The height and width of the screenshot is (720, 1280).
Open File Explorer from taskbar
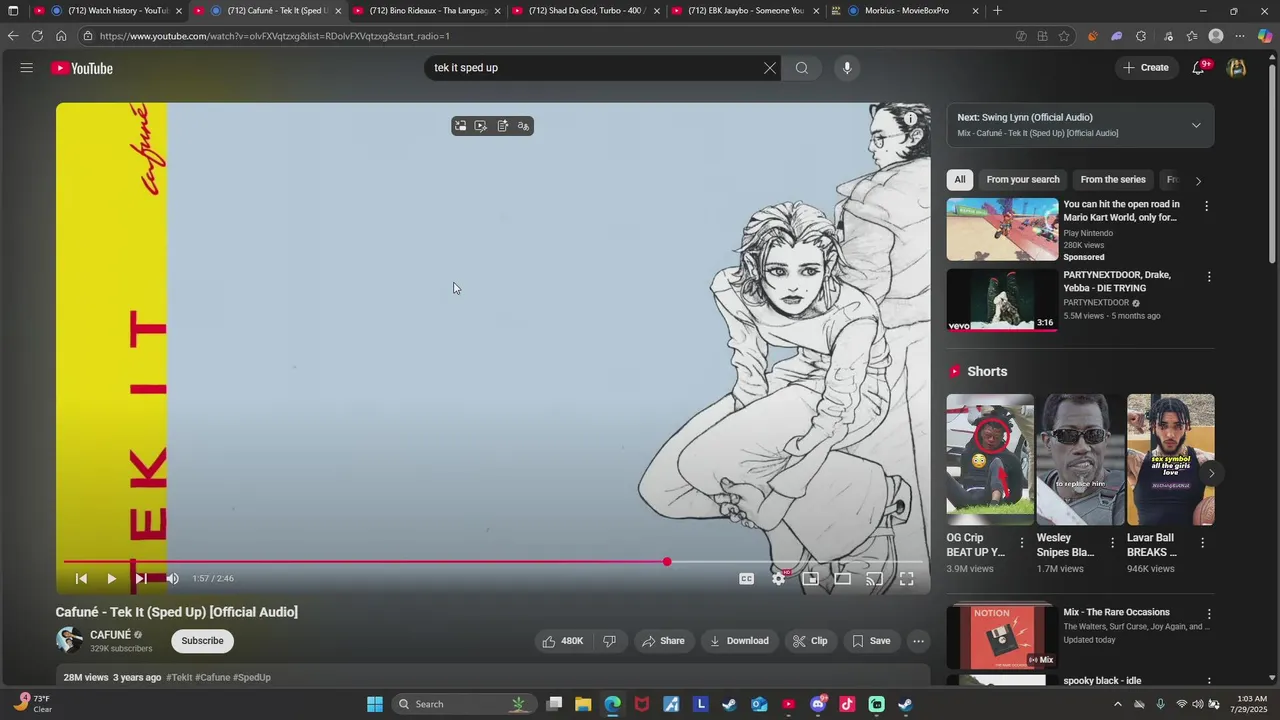583,704
